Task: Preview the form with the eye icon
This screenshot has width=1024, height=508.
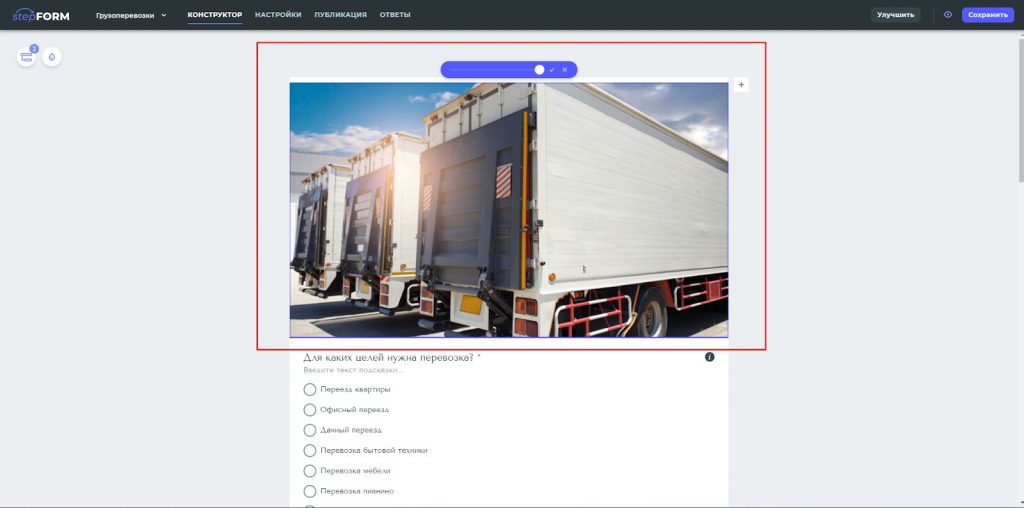Action: [x=948, y=15]
